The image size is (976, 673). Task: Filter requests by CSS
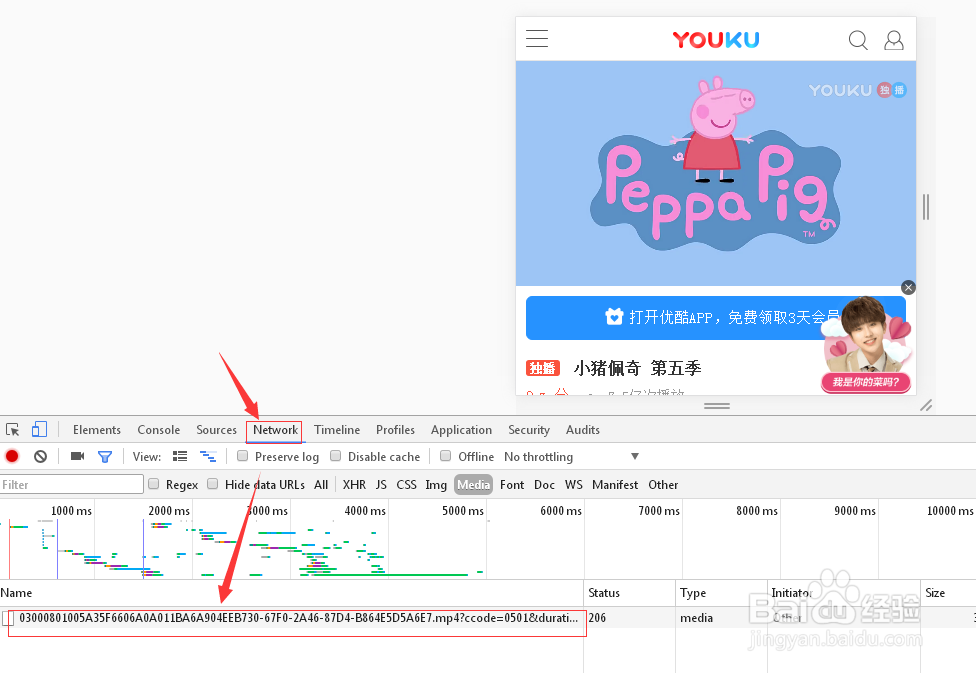click(x=406, y=484)
